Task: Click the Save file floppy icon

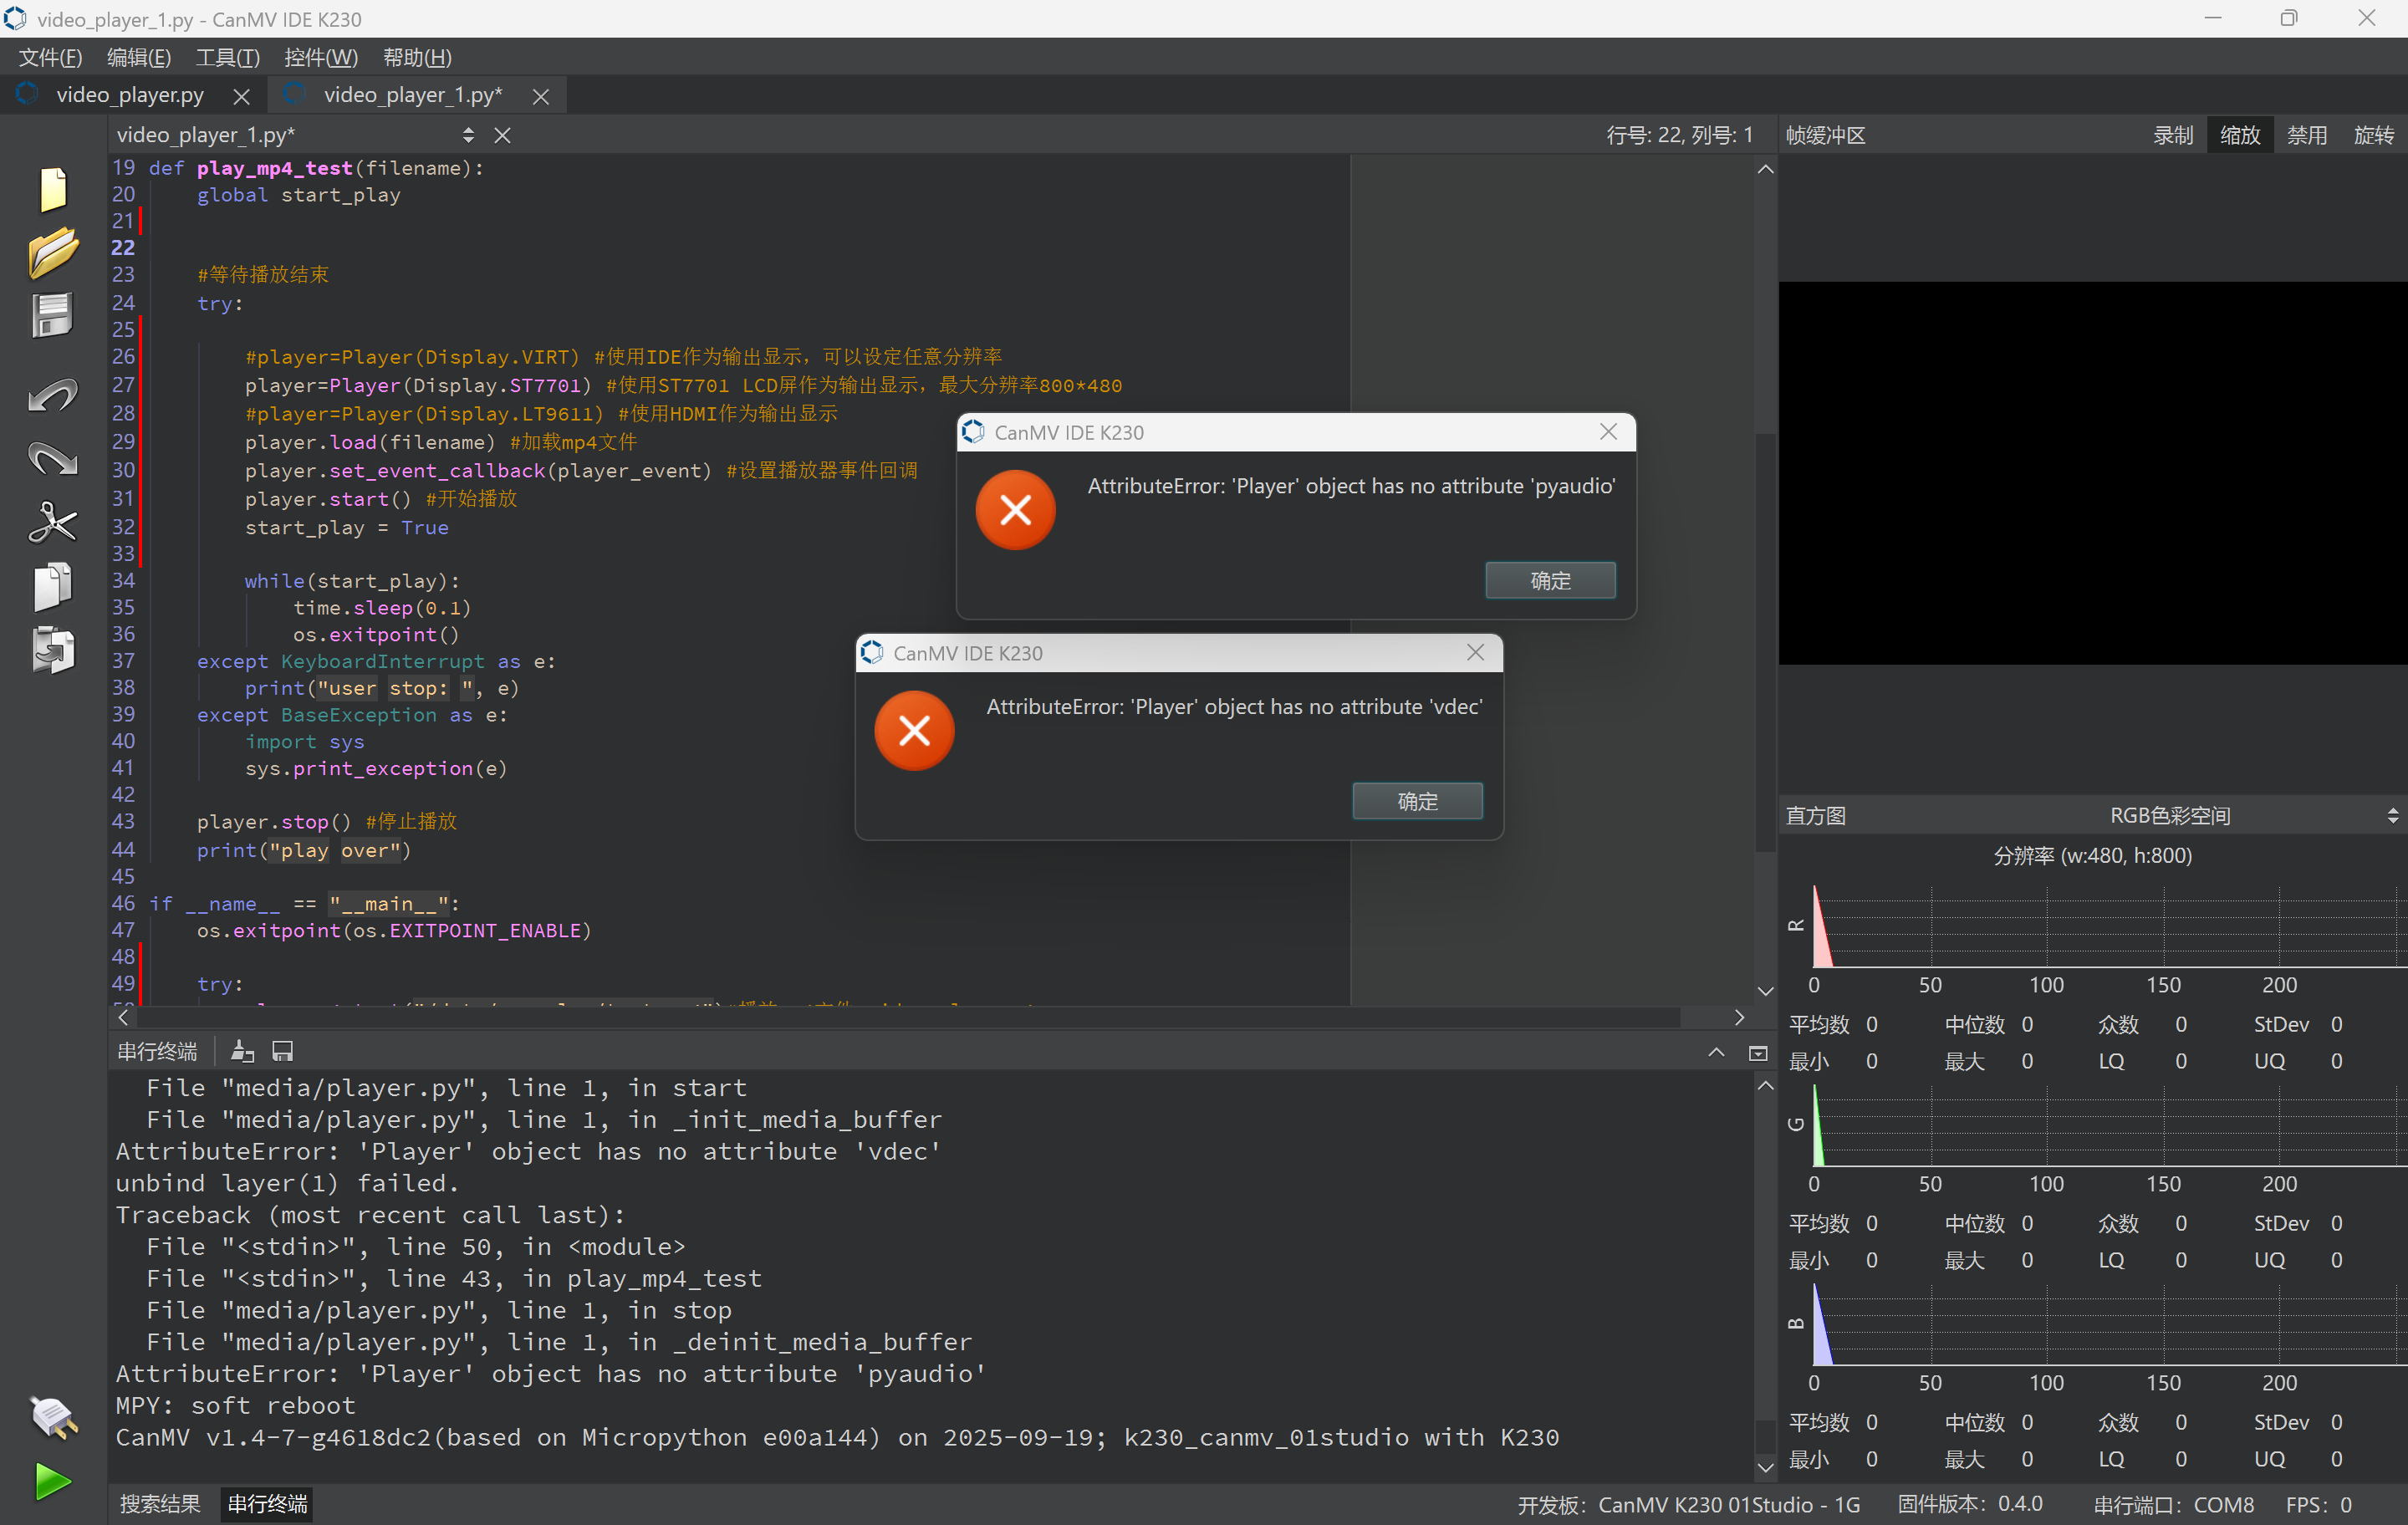Action: click(53, 316)
